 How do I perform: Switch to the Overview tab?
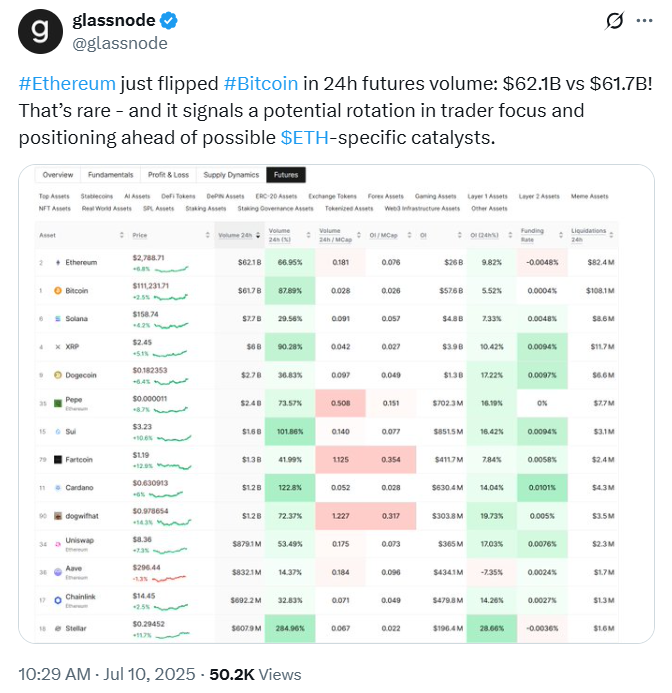pyautogui.click(x=58, y=175)
